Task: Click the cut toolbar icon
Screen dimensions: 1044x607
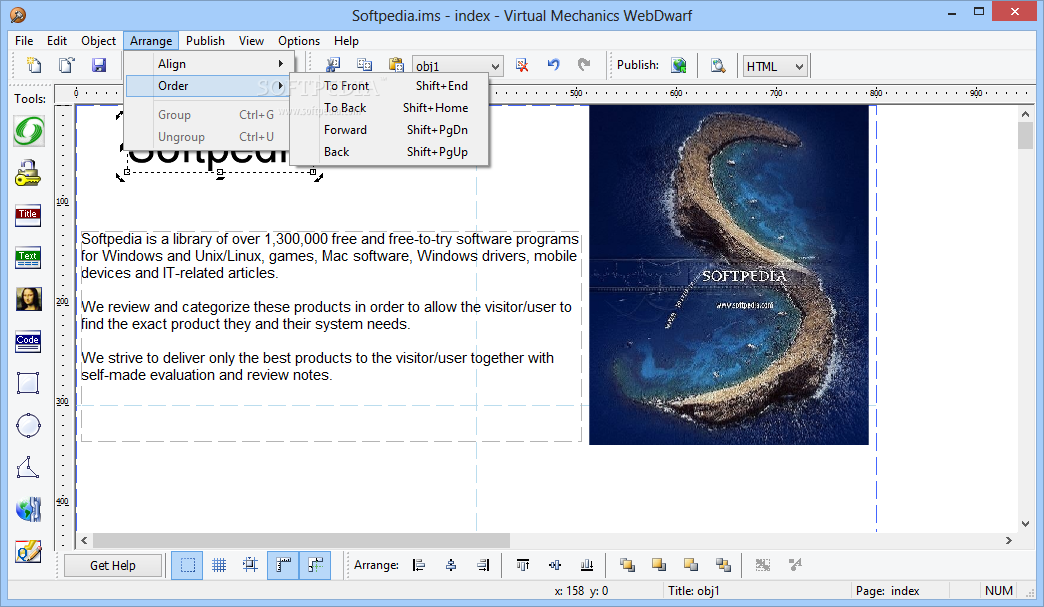Action: 332,65
